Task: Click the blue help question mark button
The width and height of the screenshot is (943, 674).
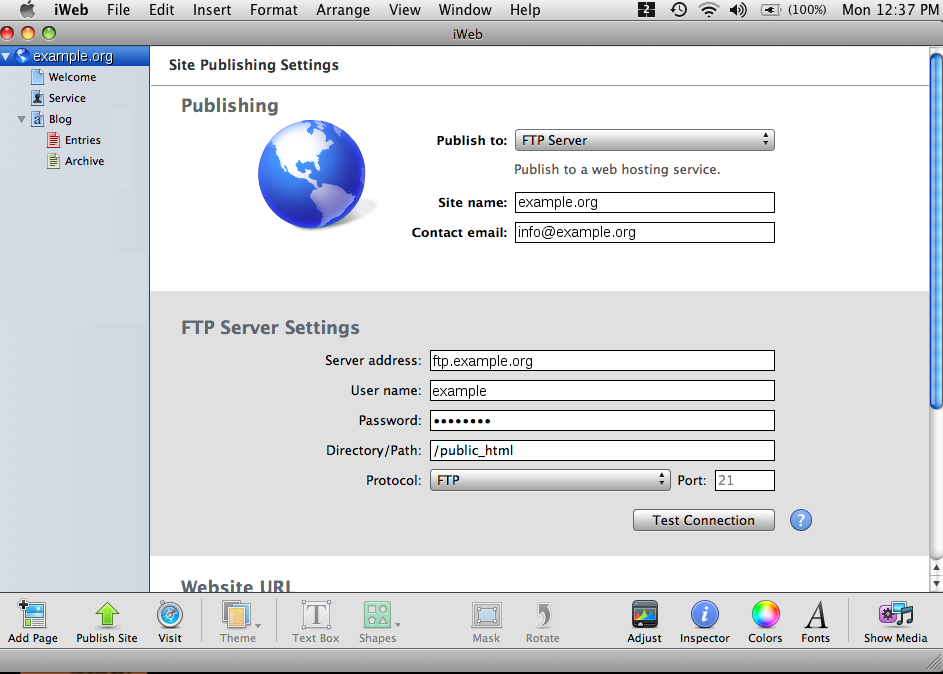Action: pos(800,520)
